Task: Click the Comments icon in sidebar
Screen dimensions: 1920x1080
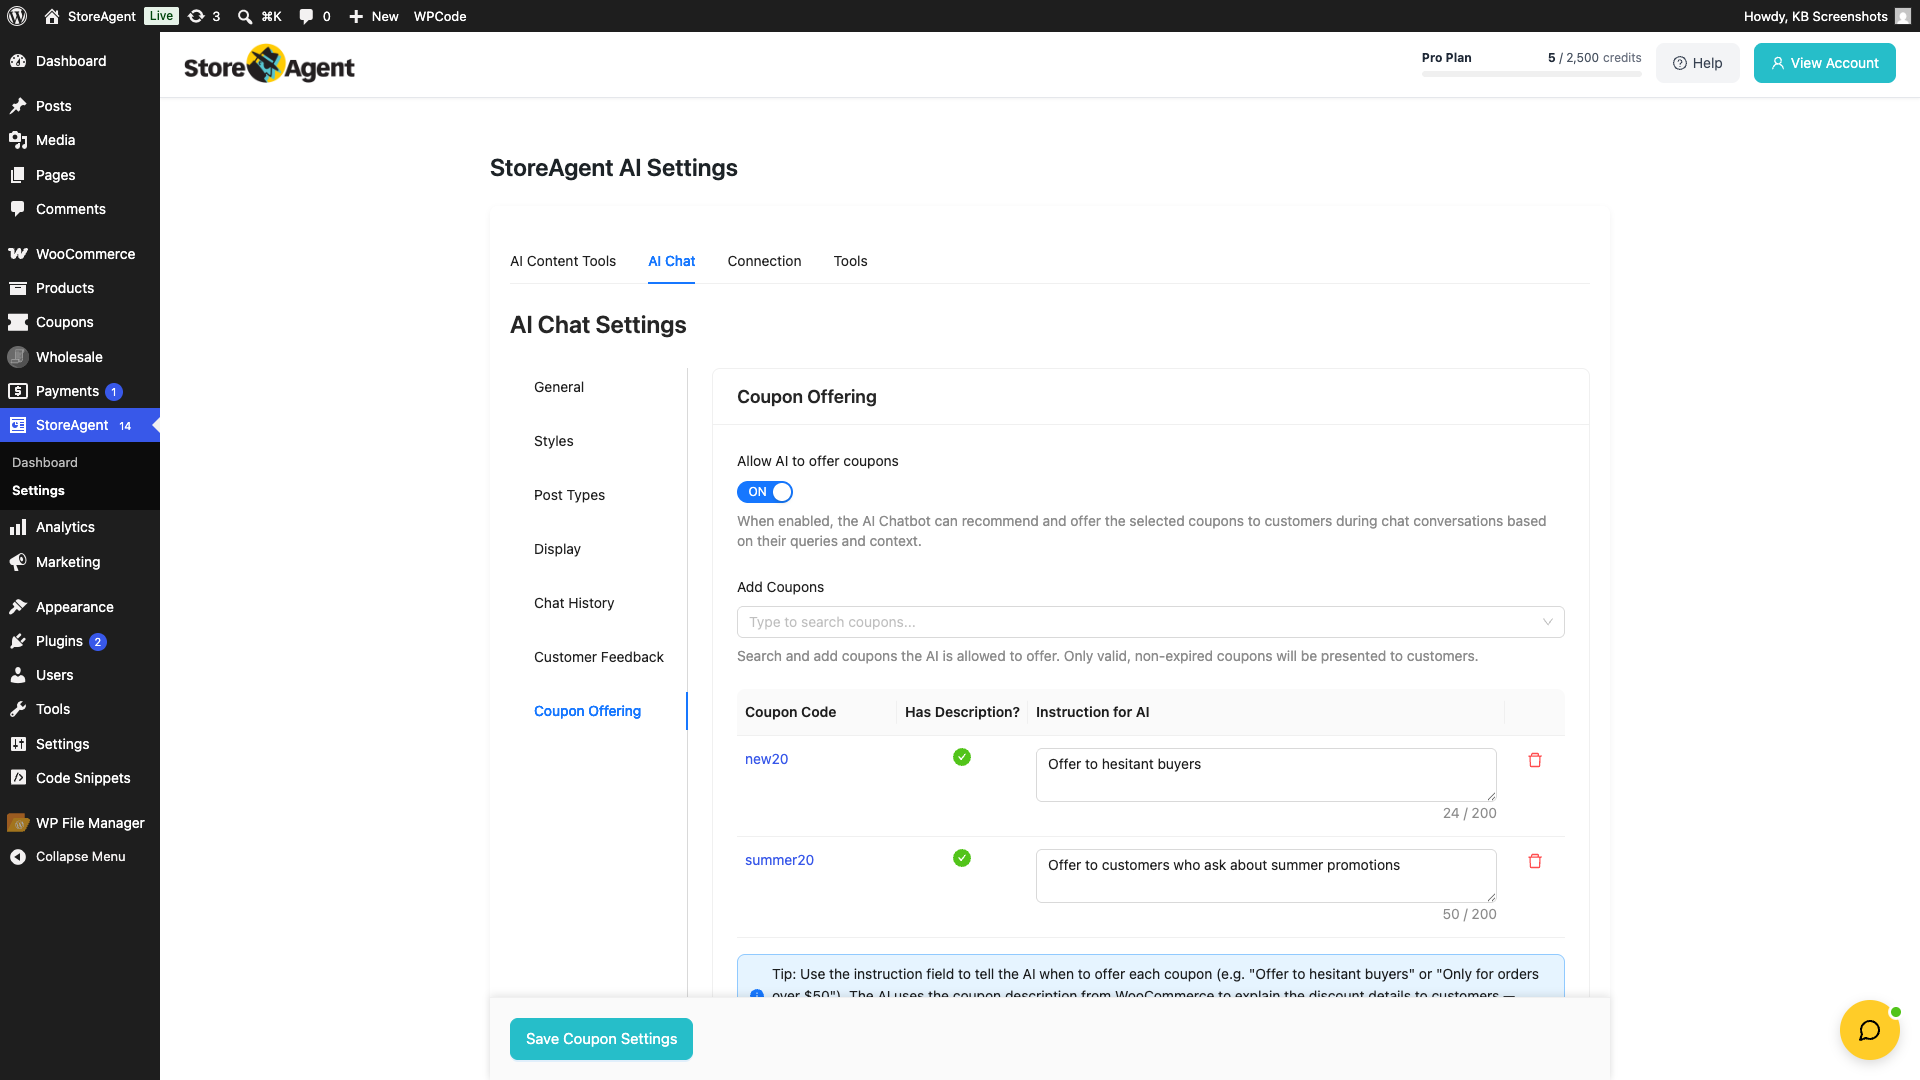Action: click(x=18, y=209)
